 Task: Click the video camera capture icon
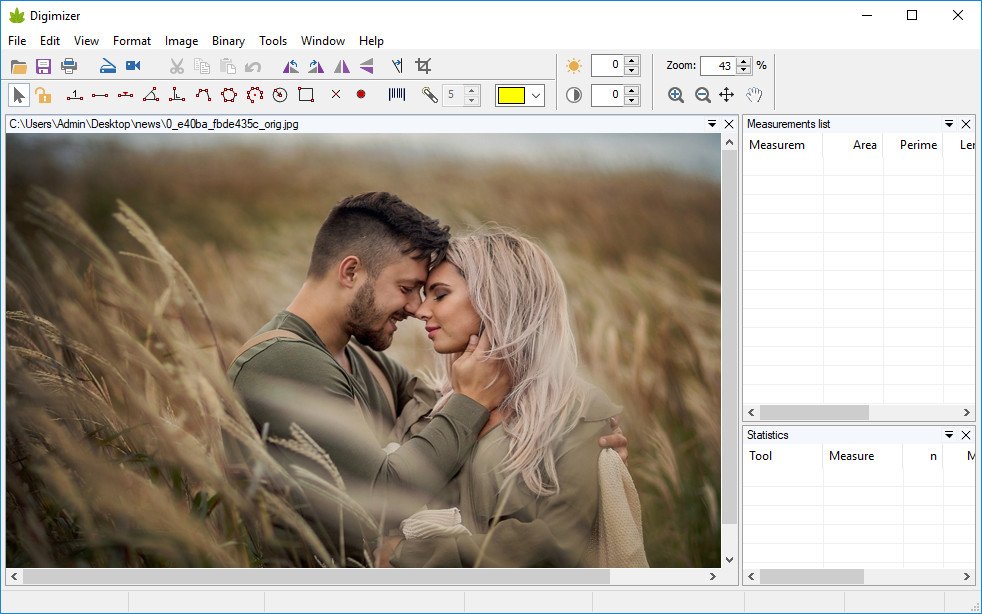pyautogui.click(x=133, y=66)
